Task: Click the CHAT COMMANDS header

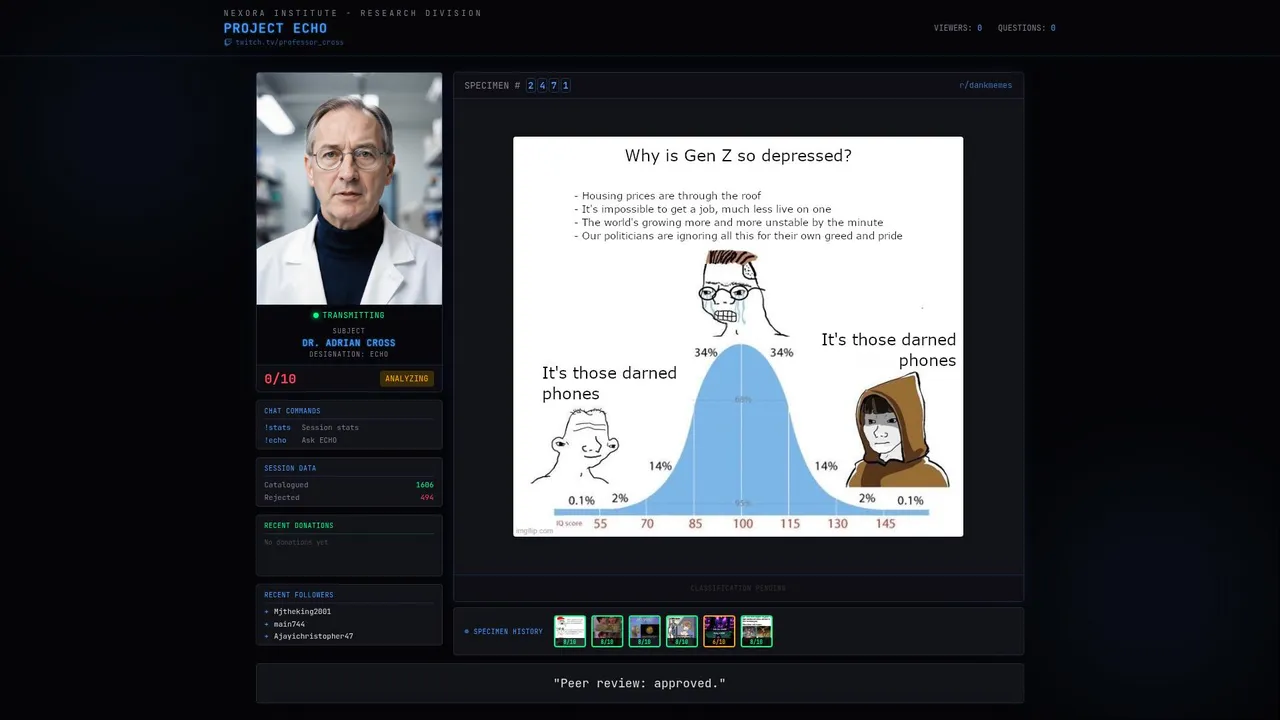Action: (292, 411)
